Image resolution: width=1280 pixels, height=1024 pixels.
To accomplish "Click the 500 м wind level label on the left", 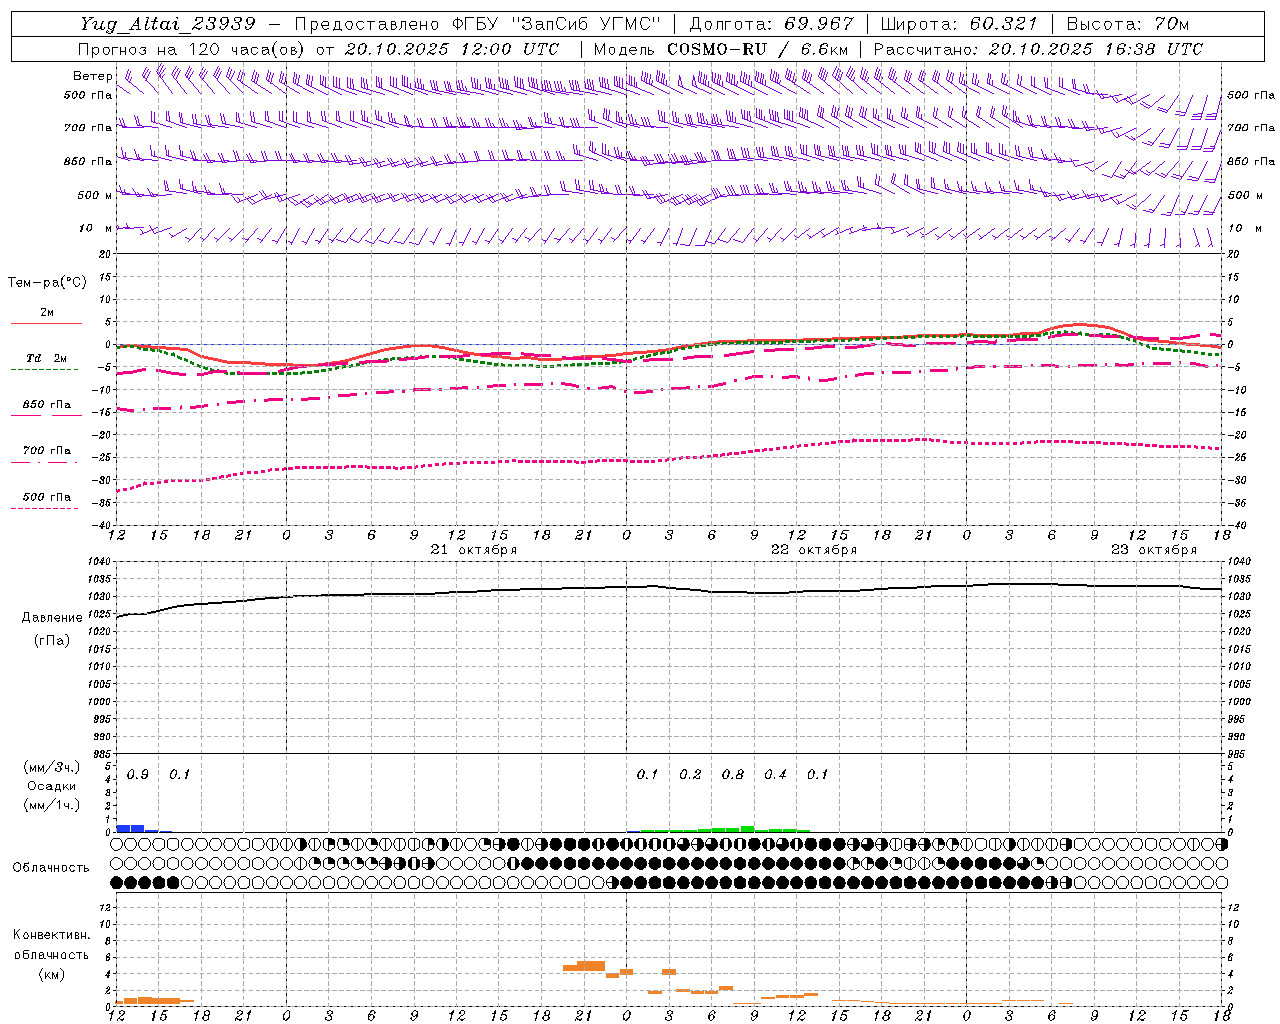I will (x=95, y=196).
